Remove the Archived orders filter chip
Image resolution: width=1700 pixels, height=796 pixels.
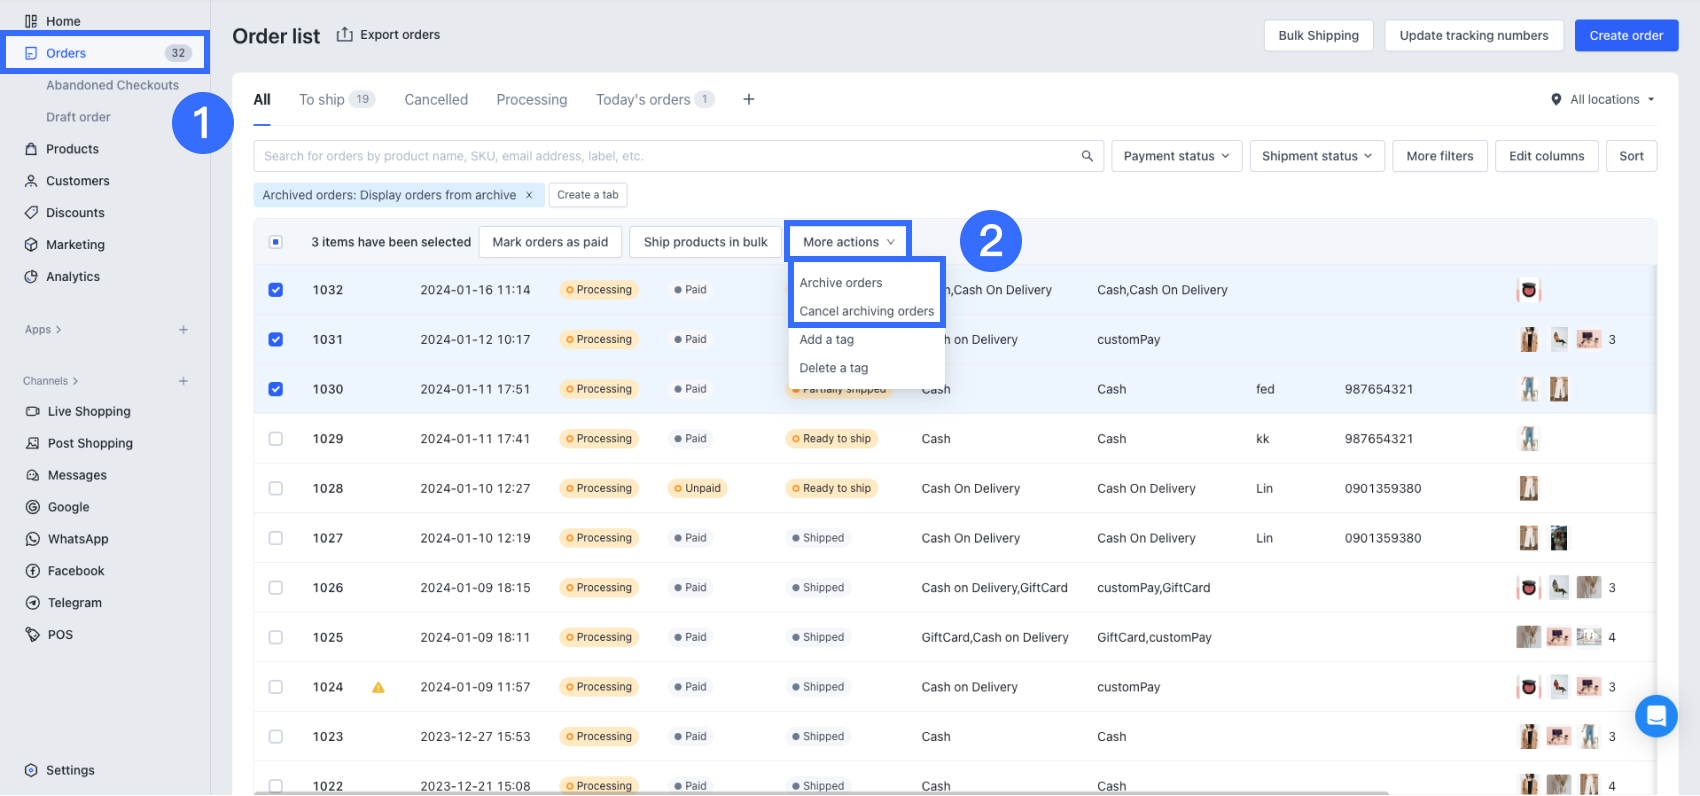point(529,195)
